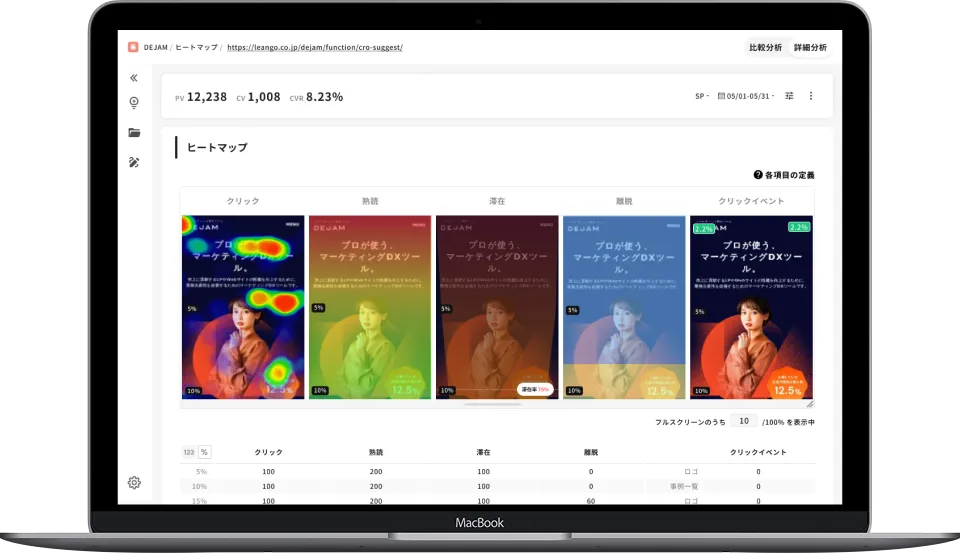Switch to the 比較分析 tab
The height and width of the screenshot is (554, 960).
[x=766, y=47]
